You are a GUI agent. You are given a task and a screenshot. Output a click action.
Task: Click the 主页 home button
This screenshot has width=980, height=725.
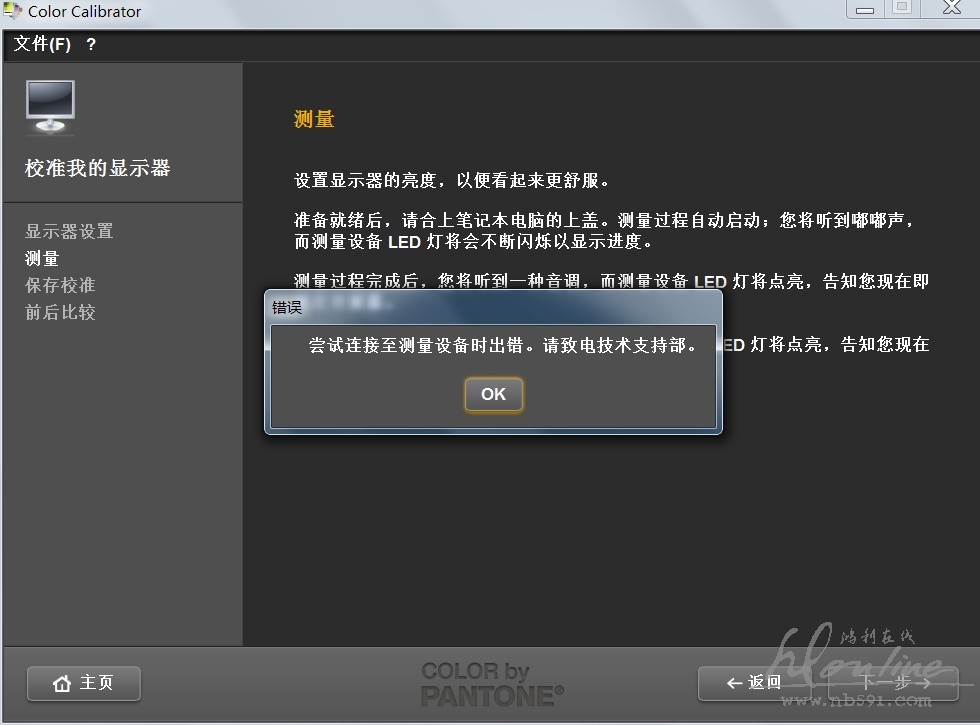coord(83,683)
